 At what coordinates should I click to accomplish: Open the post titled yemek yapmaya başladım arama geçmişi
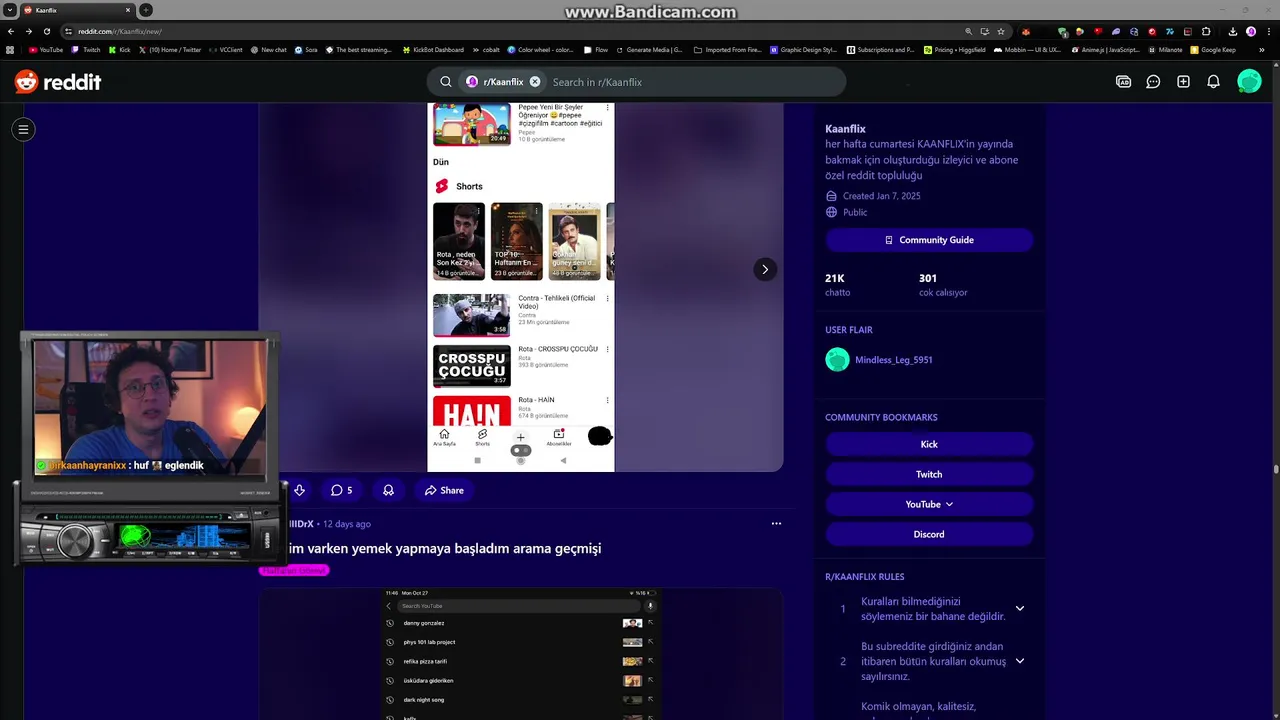click(x=444, y=548)
